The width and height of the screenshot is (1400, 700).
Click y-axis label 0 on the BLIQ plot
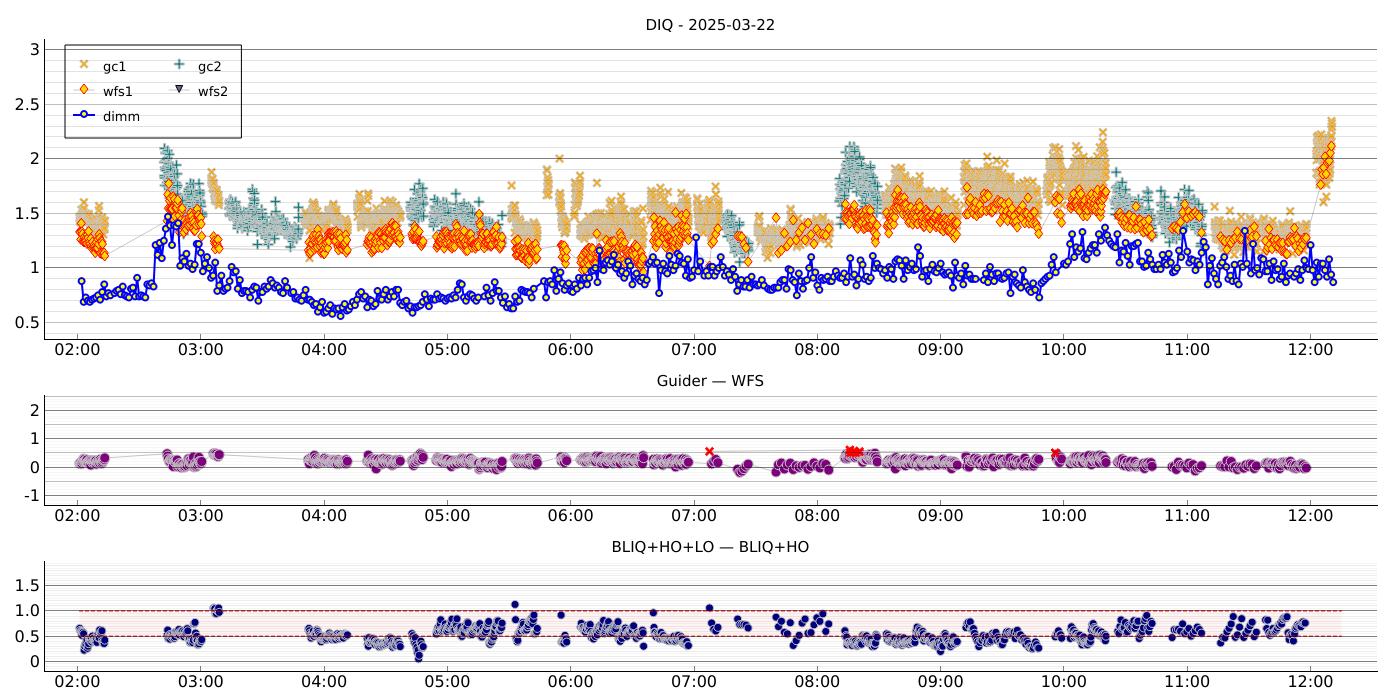[x=34, y=661]
